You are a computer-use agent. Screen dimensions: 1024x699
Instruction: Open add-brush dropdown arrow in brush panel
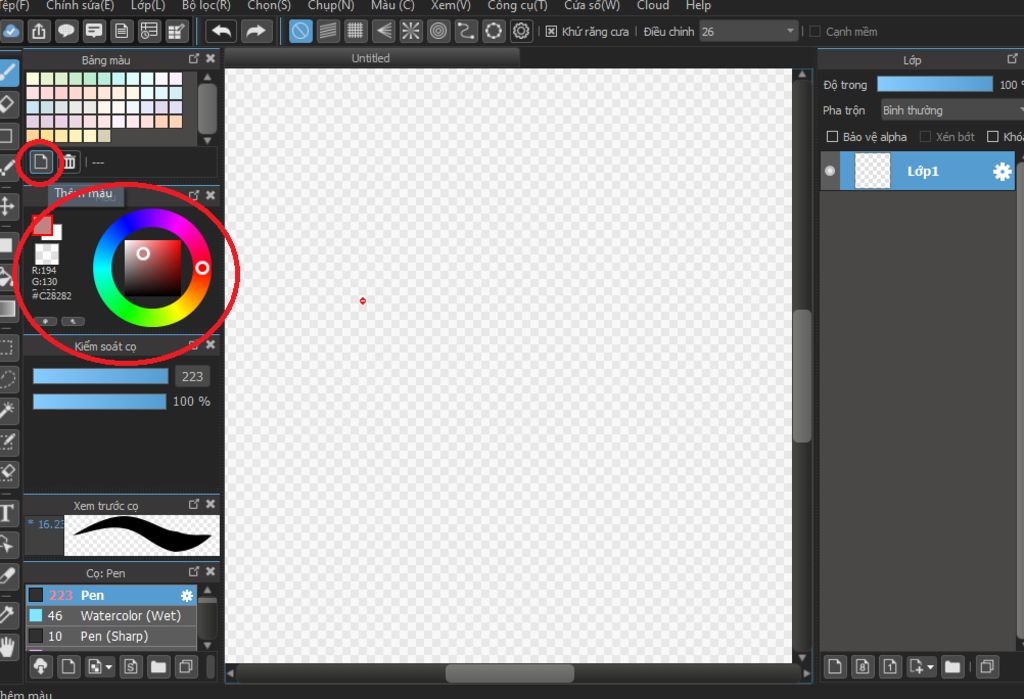(108, 667)
